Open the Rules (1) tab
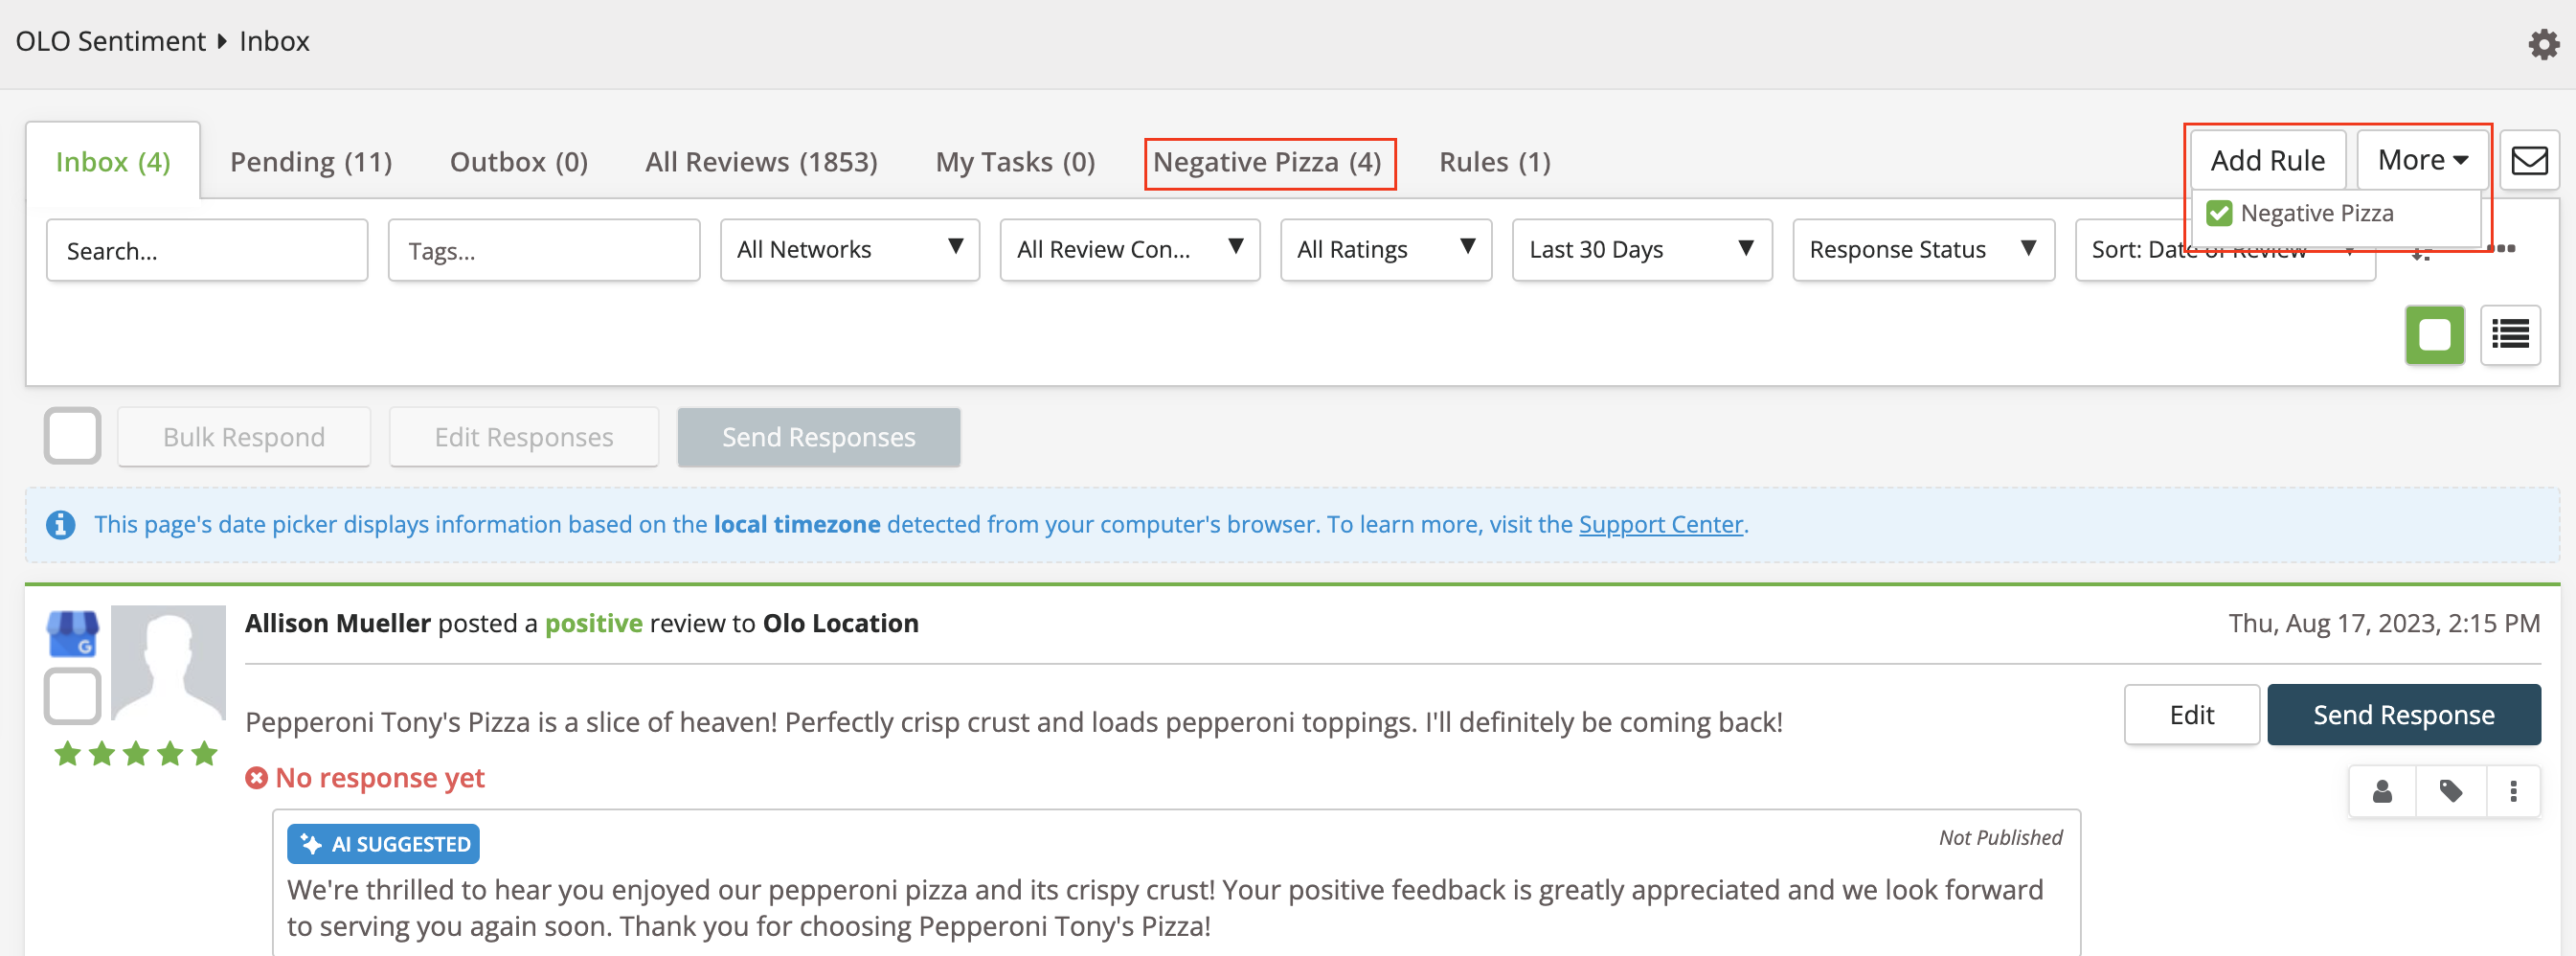This screenshot has height=956, width=2576. (x=1494, y=161)
